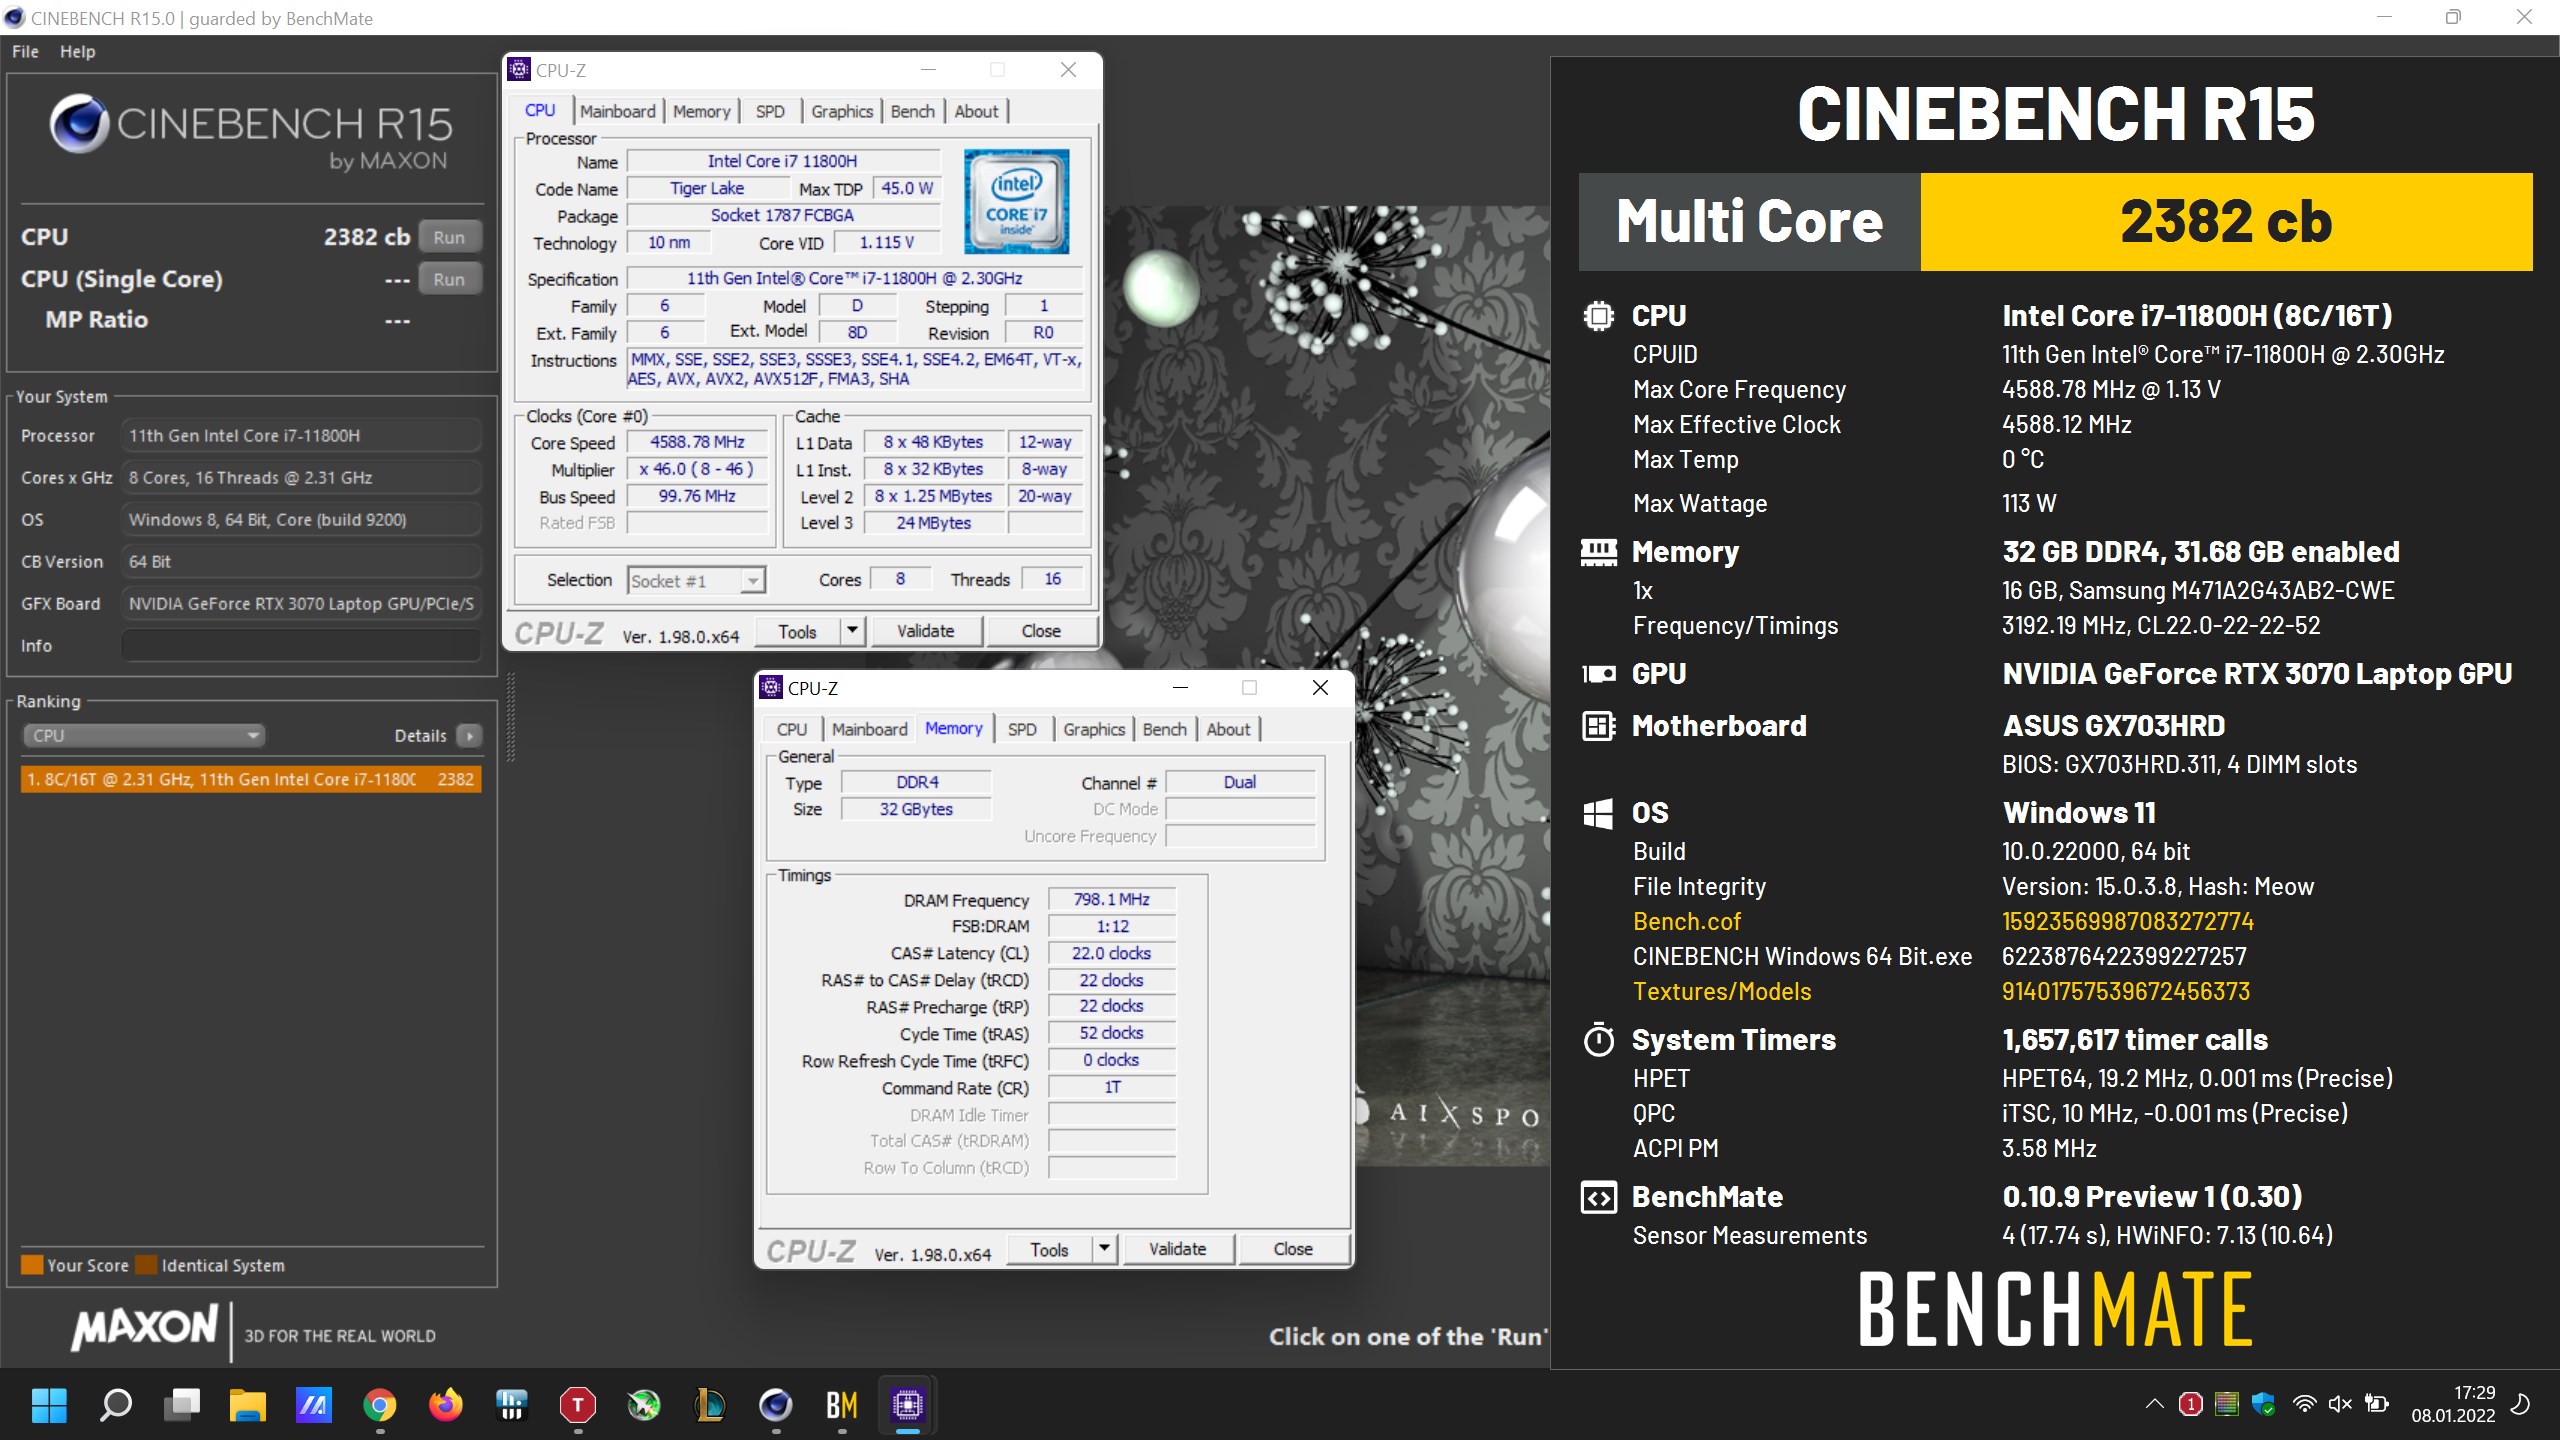Click the Bench.cof yellow link
This screenshot has height=1440, width=2560.
tap(1687, 922)
